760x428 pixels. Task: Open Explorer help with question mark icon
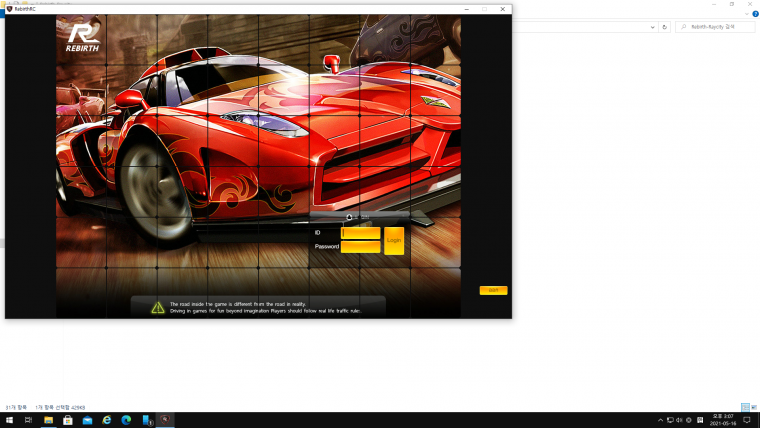(x=755, y=14)
